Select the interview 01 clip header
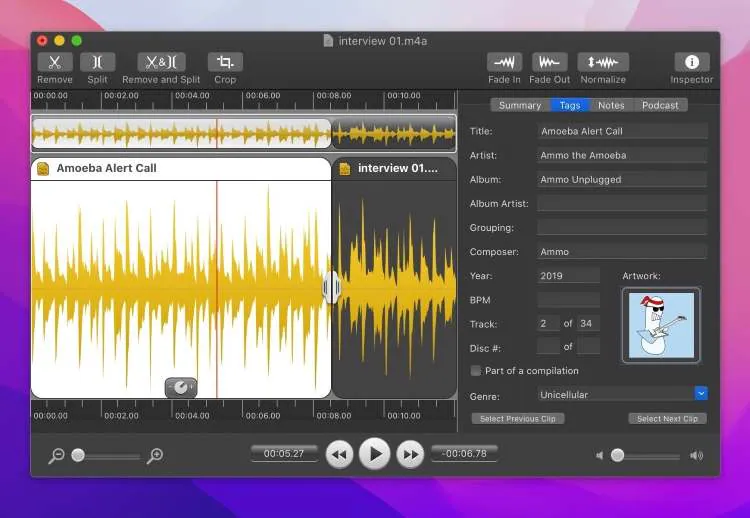The image size is (750, 518). pos(394,168)
